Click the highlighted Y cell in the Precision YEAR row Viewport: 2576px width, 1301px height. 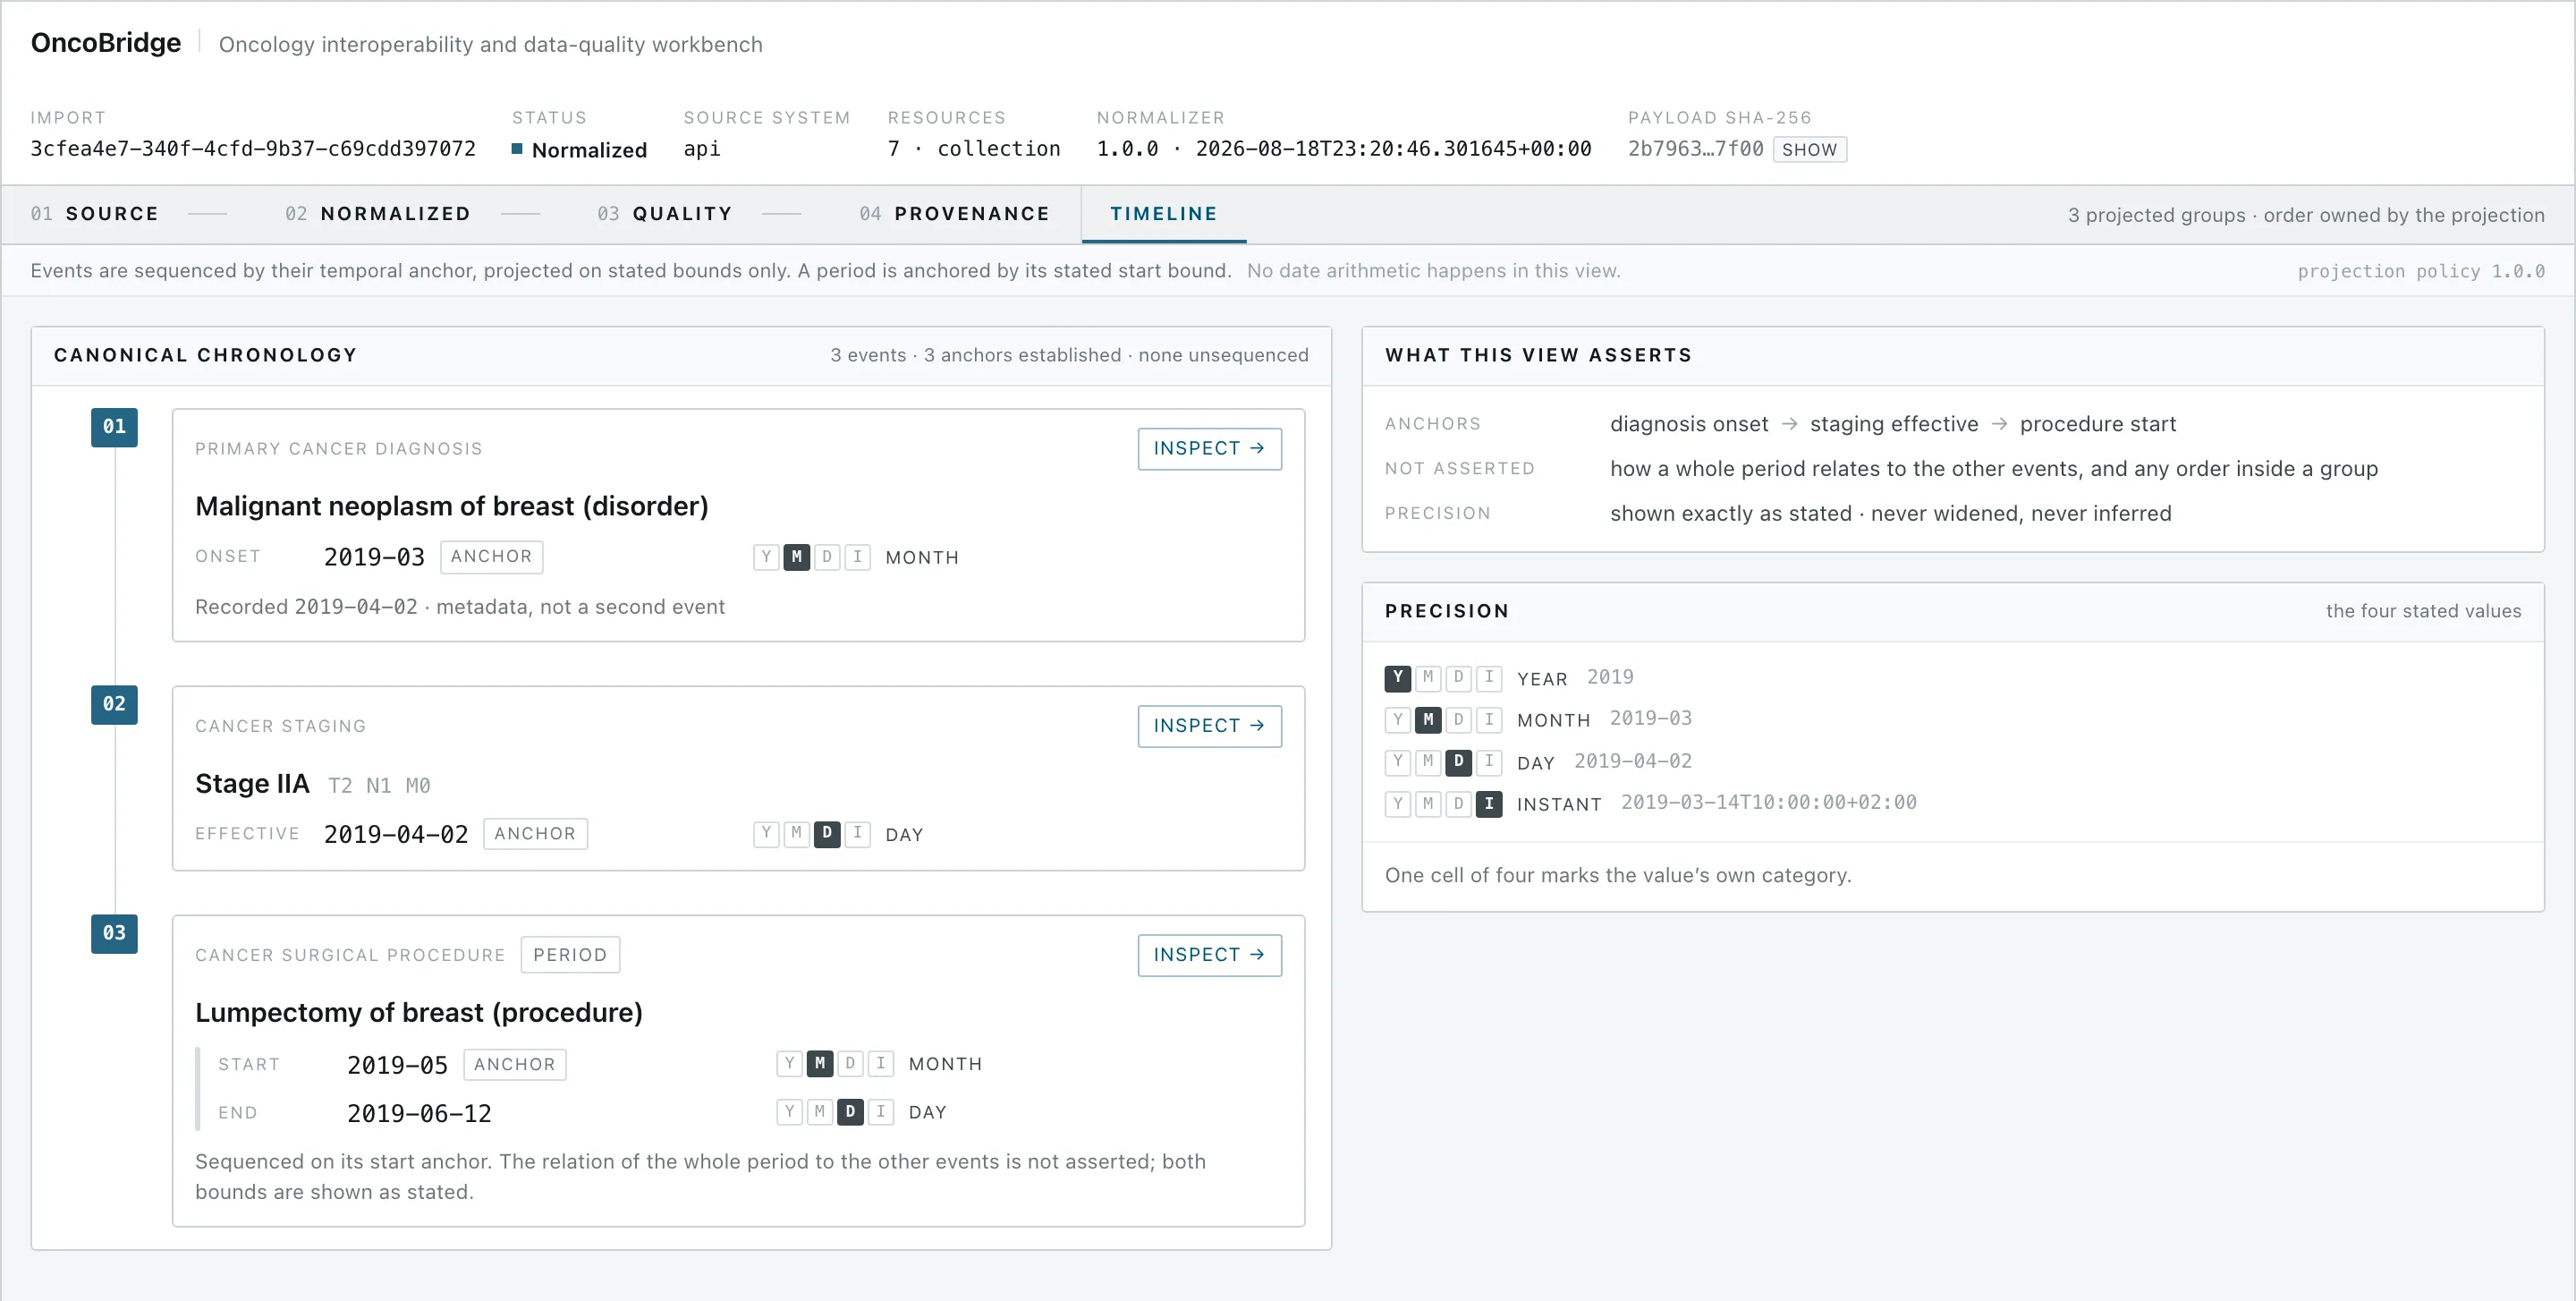click(1397, 678)
